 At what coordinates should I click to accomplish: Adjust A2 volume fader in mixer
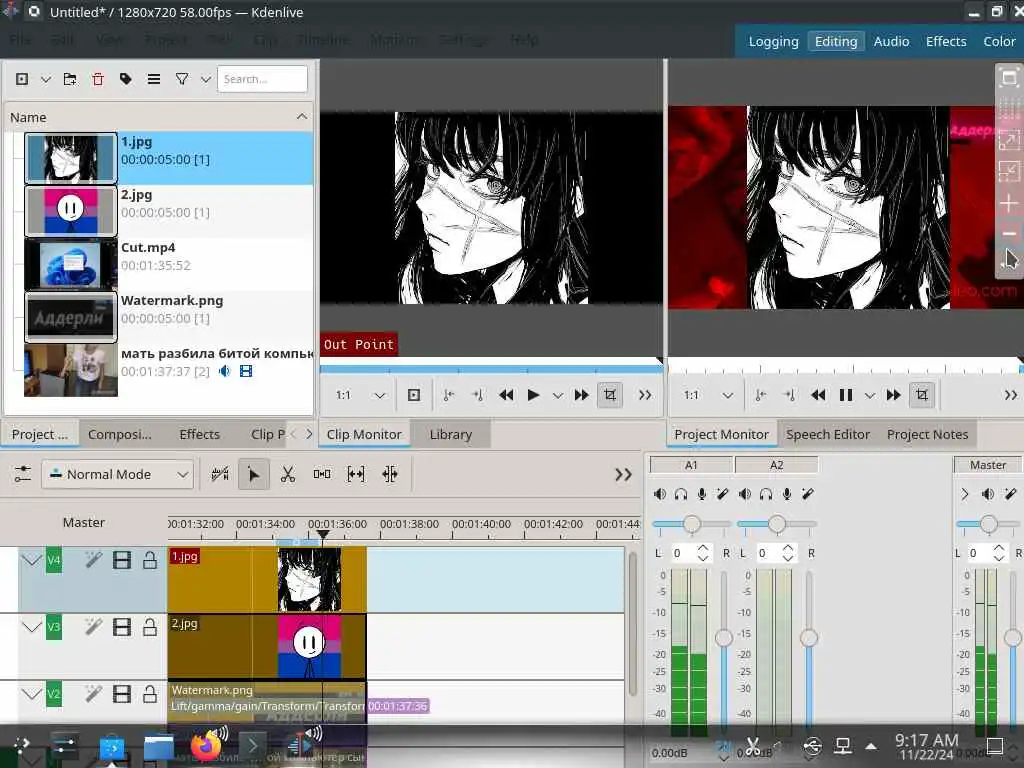point(808,637)
